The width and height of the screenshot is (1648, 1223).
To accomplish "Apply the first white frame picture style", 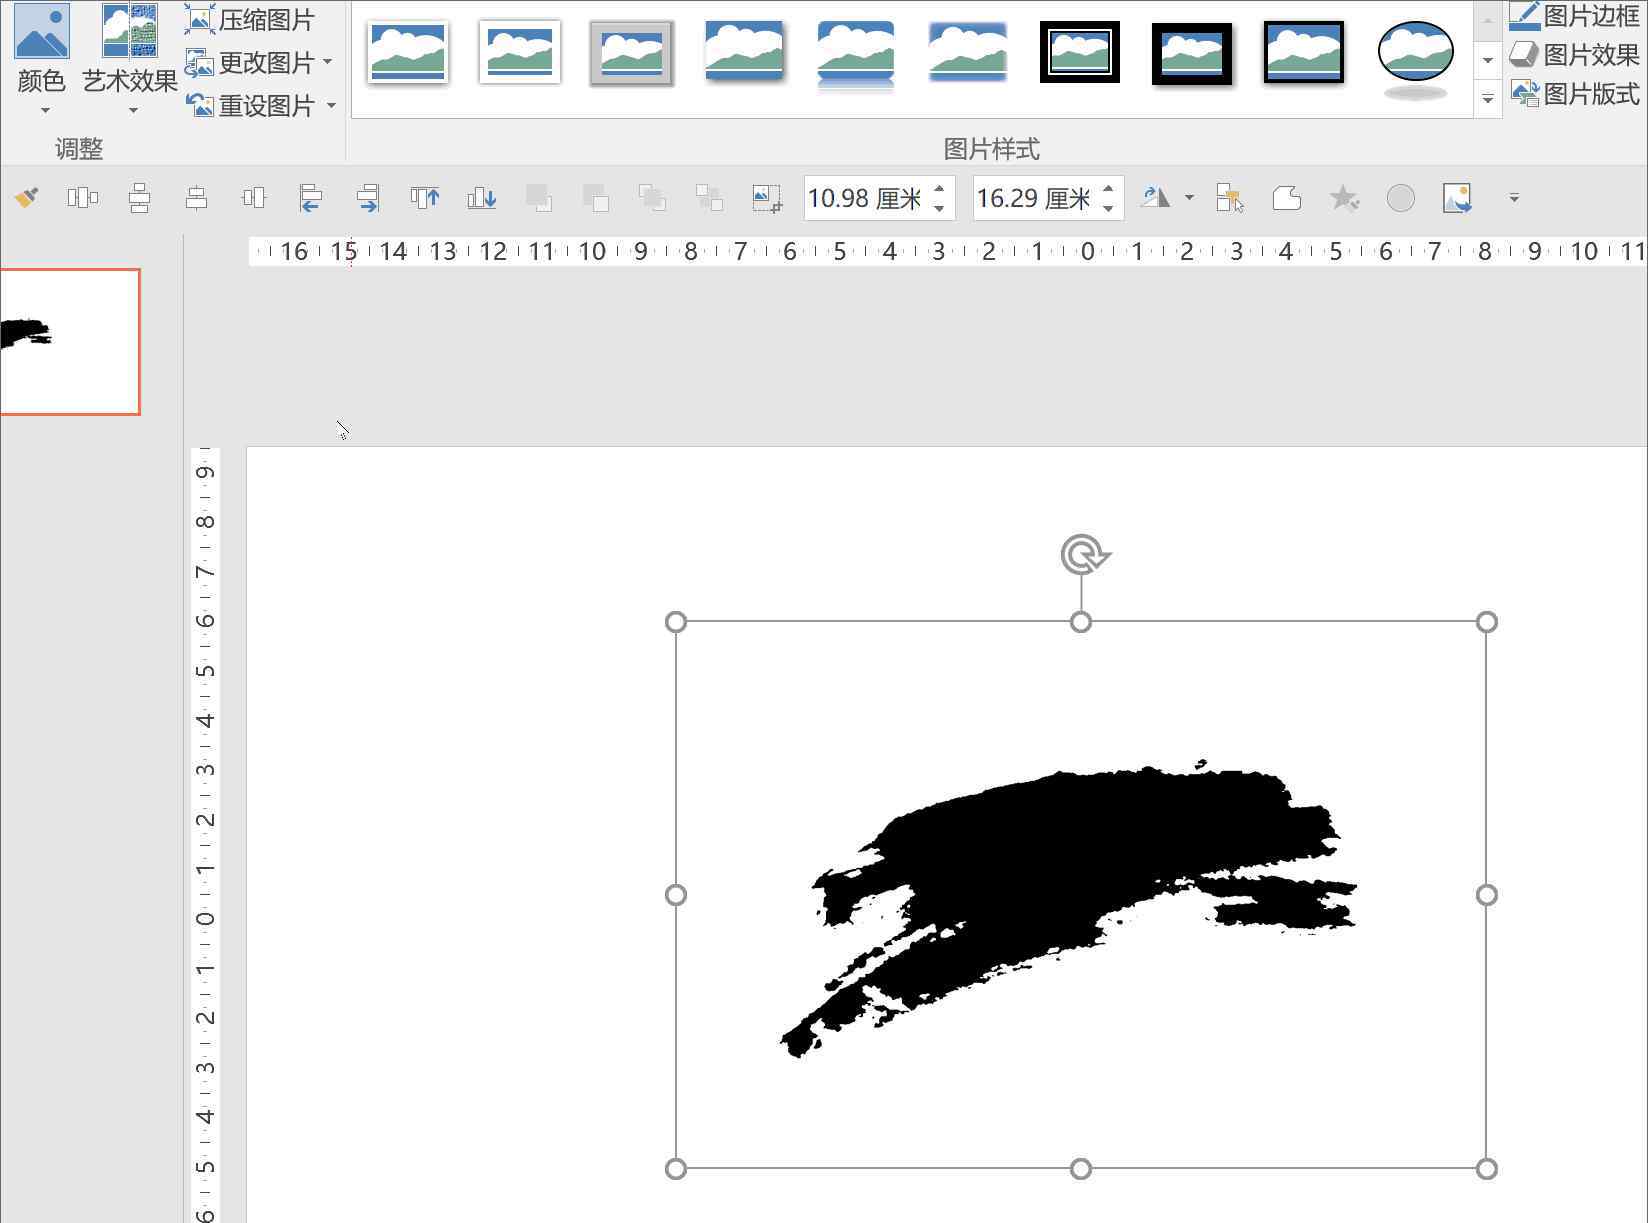I will click(x=408, y=52).
